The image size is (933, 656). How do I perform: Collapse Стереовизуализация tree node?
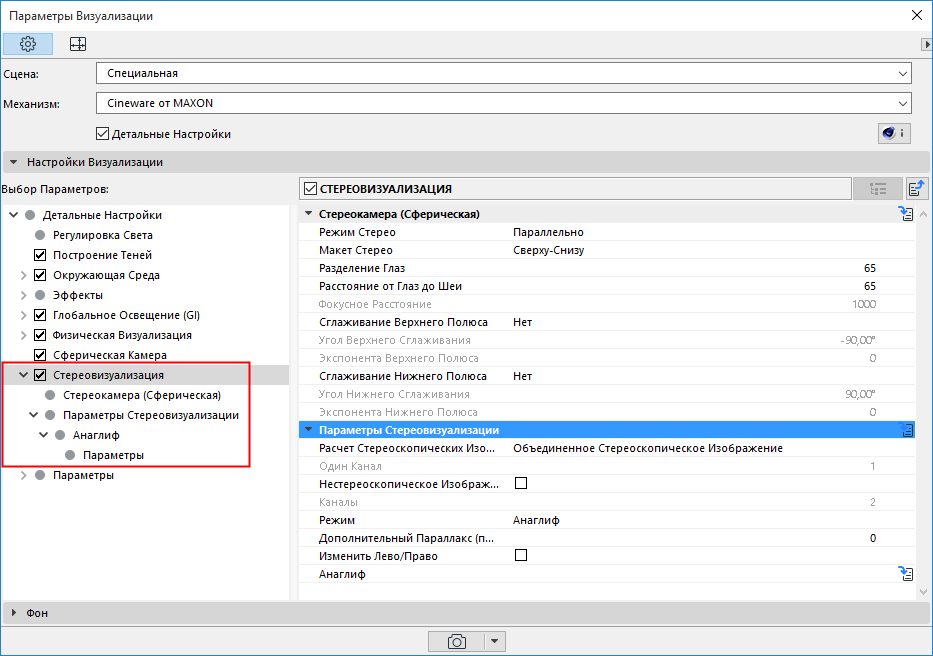(x=23, y=375)
